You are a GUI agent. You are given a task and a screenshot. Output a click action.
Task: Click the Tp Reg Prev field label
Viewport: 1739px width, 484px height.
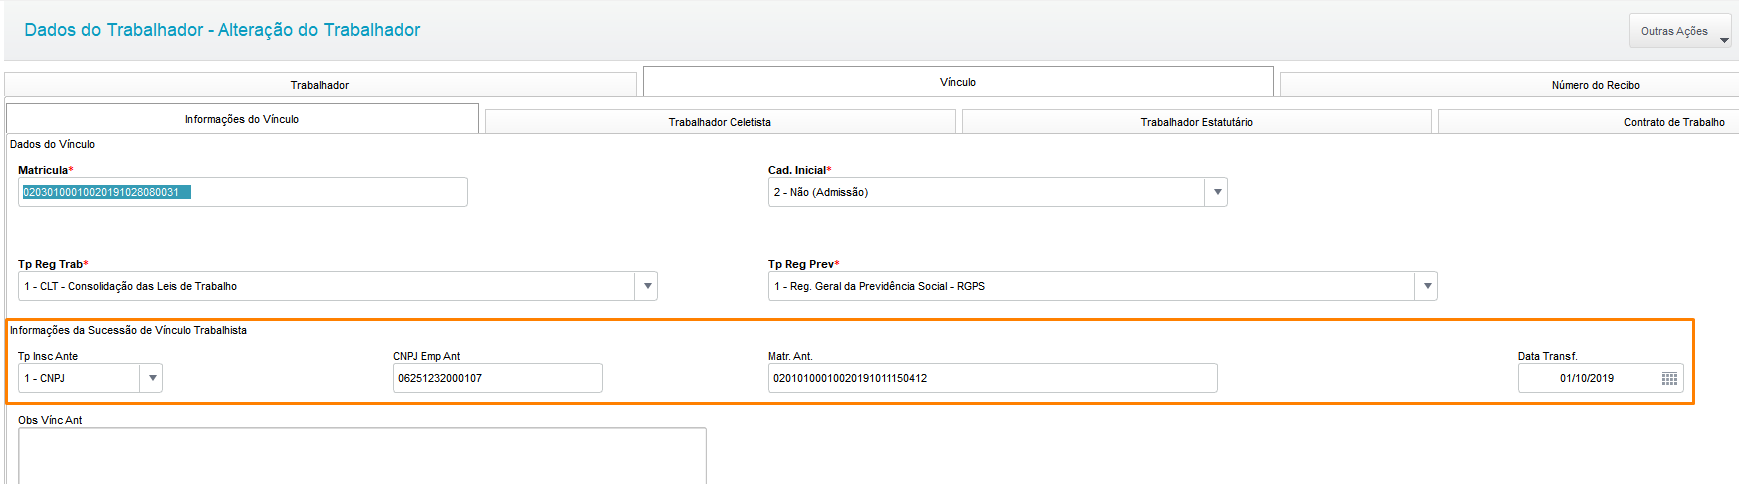803,264
